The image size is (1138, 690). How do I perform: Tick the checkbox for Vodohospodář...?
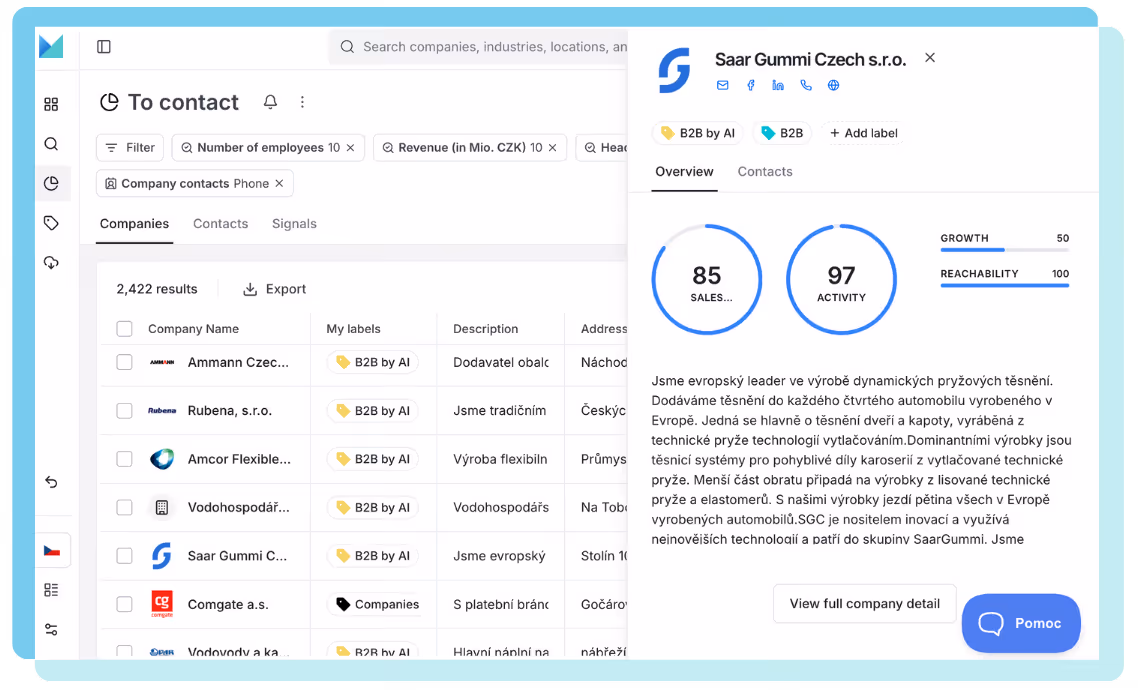(x=124, y=507)
